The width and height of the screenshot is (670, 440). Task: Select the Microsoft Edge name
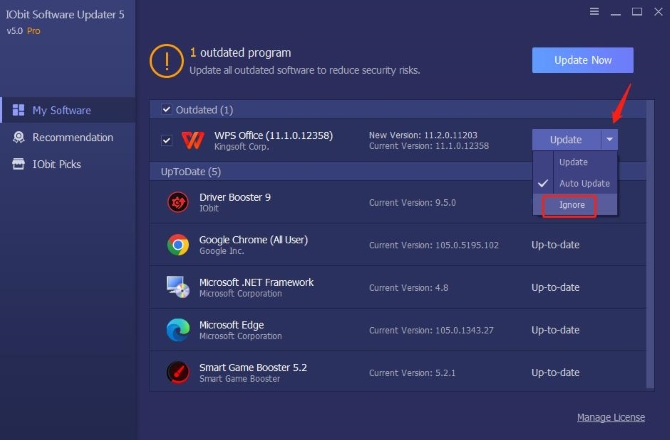(x=231, y=325)
